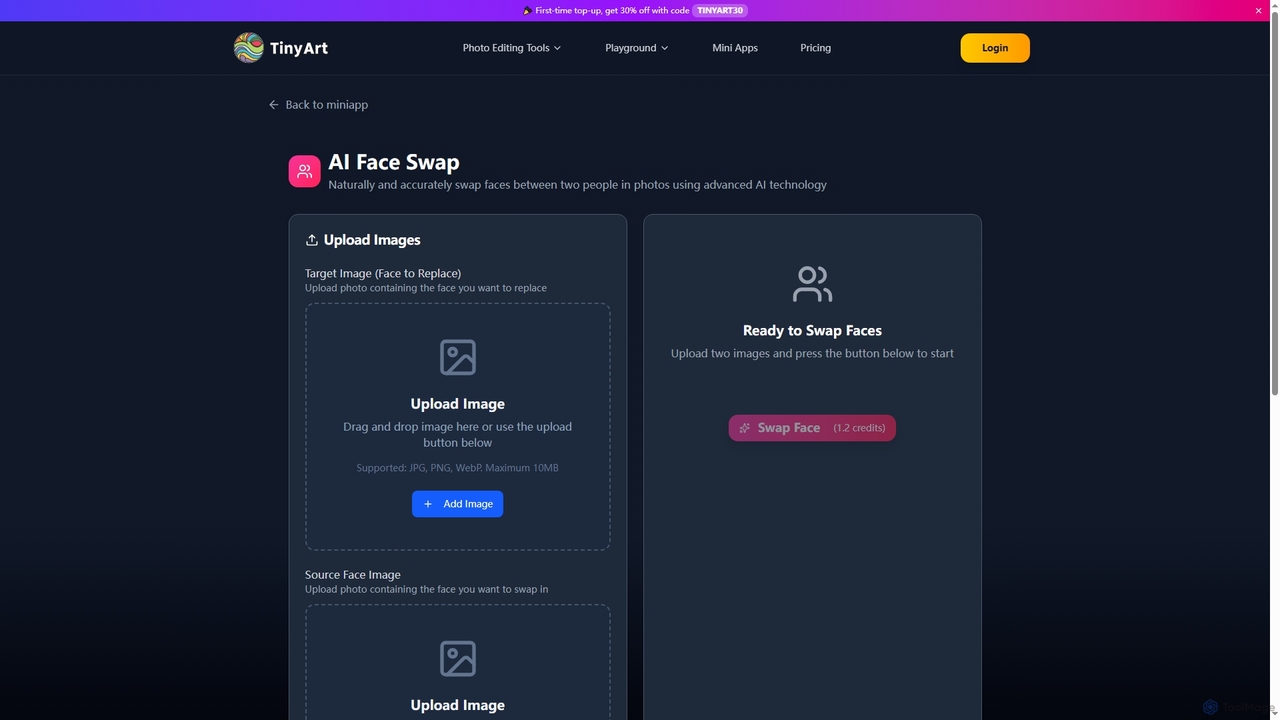Click the sparkle icon on Swap Face button
This screenshot has height=720, width=1280.
744,428
